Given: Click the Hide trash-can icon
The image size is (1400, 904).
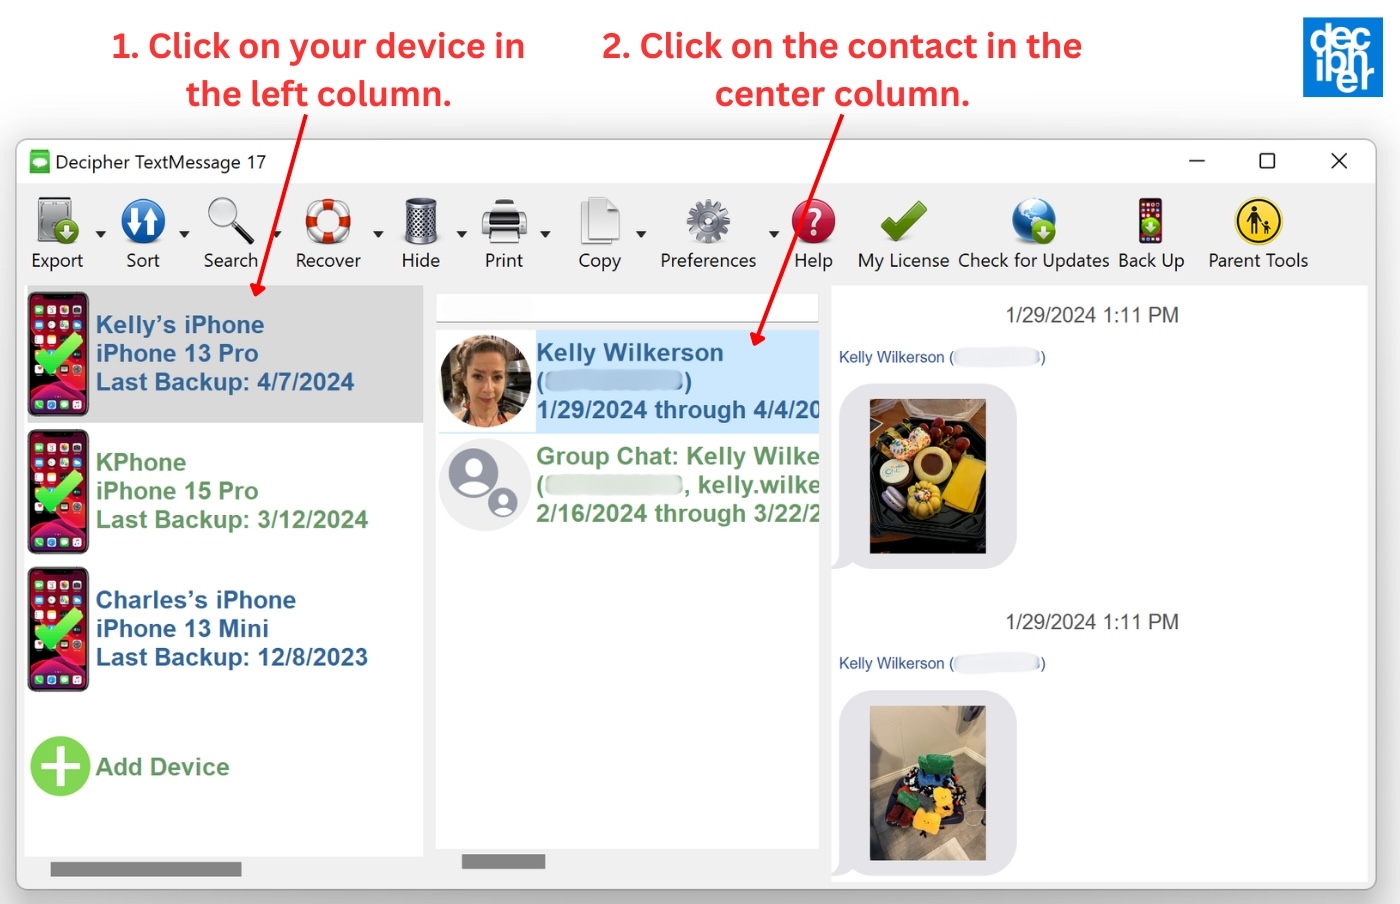Looking at the screenshot, I should click(419, 220).
